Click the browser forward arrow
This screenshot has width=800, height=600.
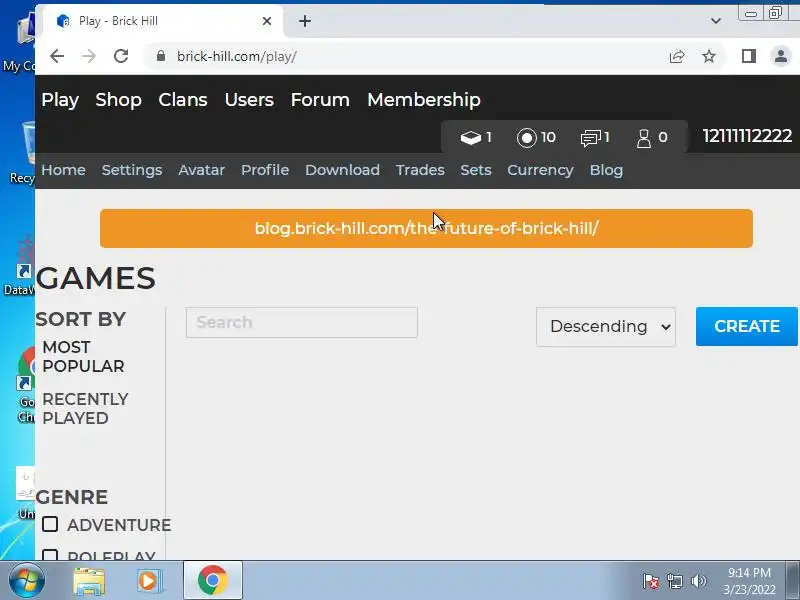coord(89,56)
